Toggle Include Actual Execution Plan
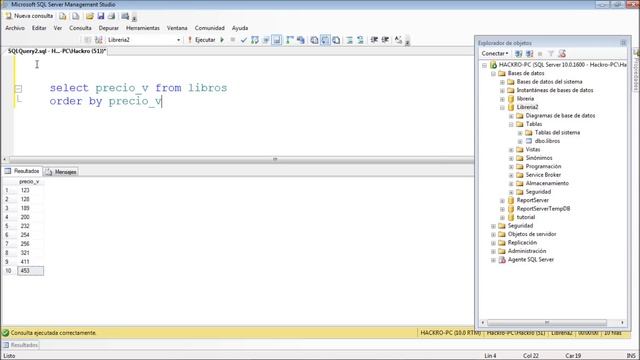The width and height of the screenshot is (640, 360). click(290, 40)
